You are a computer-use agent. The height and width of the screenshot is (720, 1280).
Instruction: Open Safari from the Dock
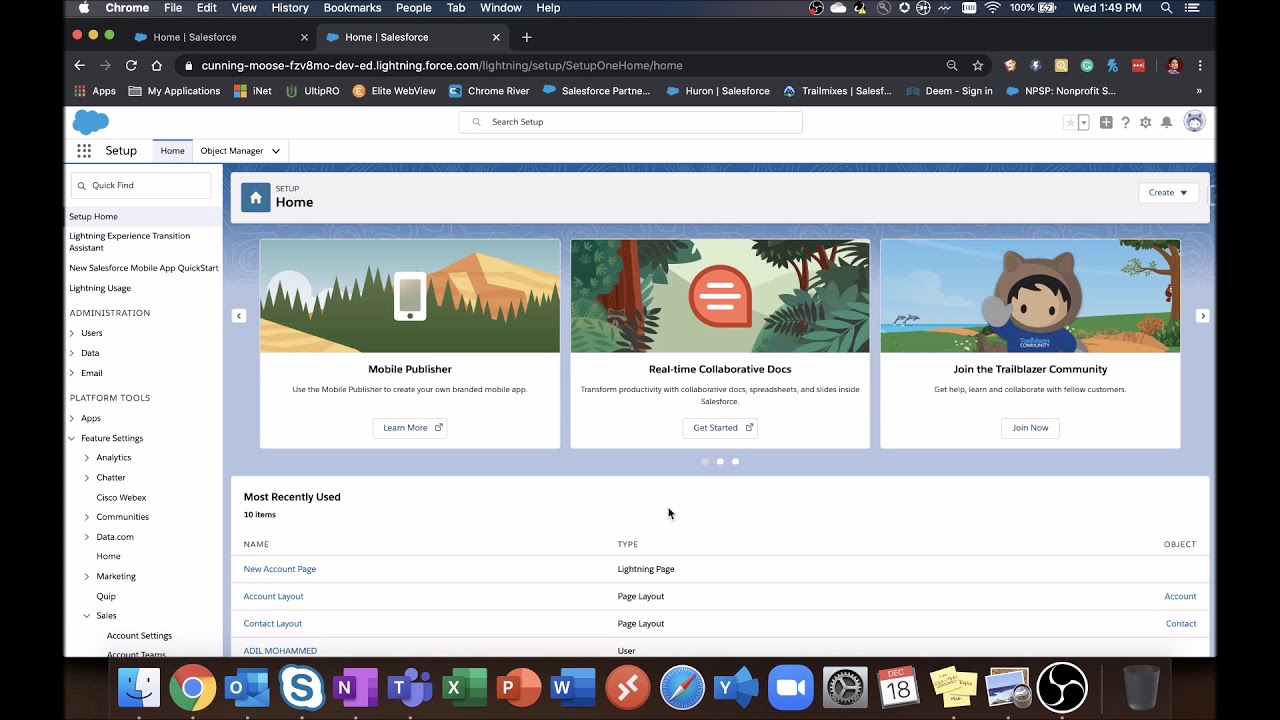tap(682, 688)
